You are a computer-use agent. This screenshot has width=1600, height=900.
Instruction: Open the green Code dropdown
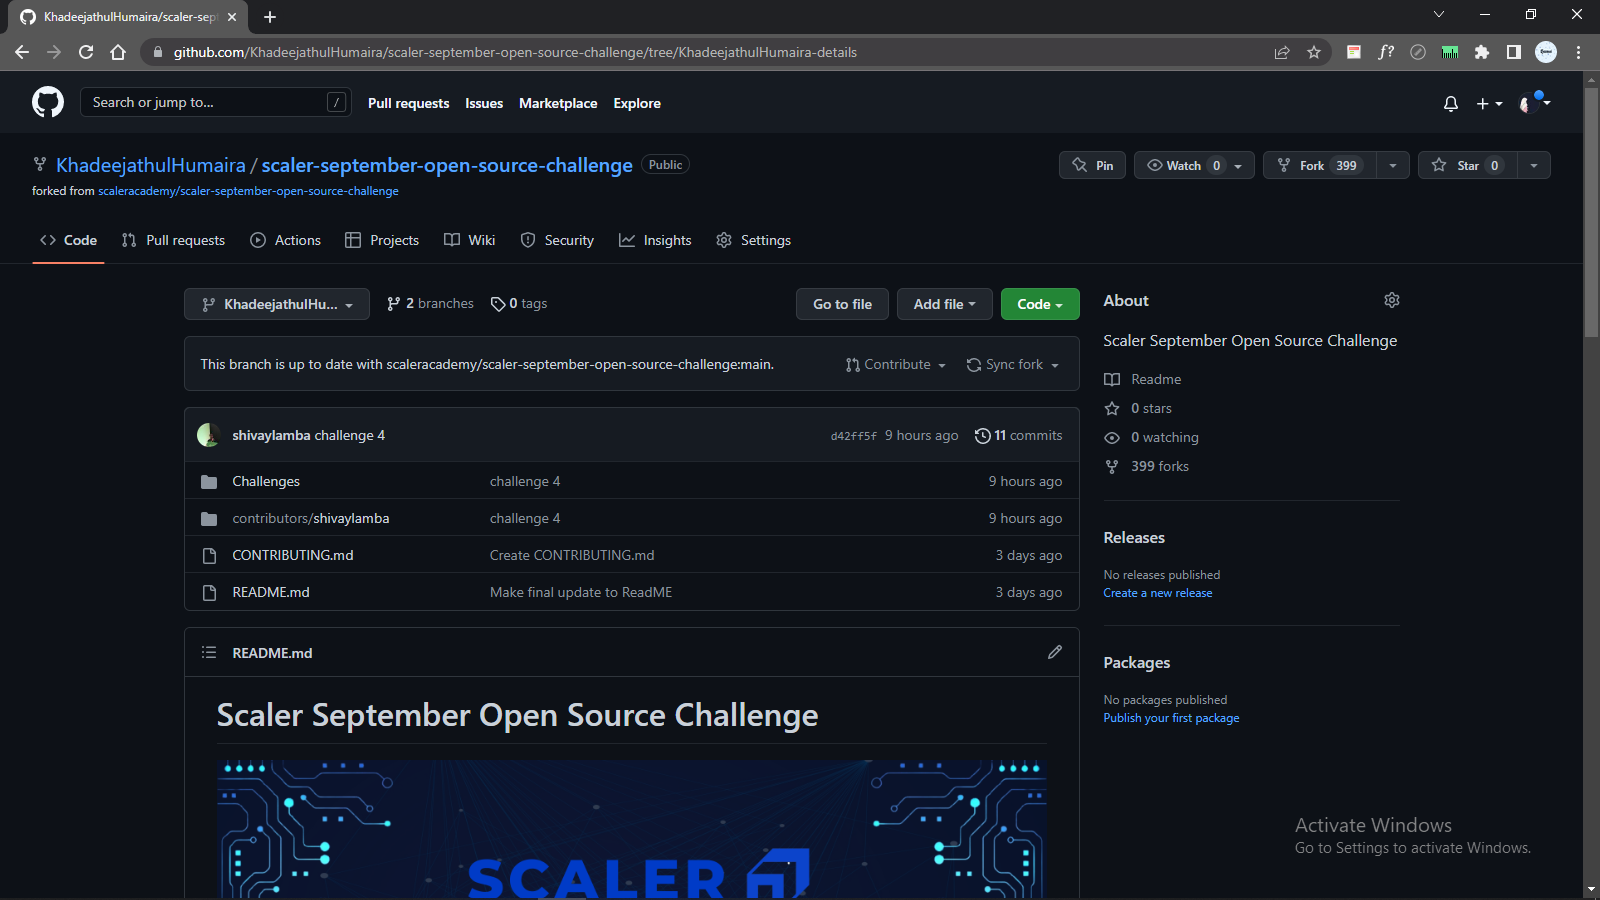[1039, 304]
